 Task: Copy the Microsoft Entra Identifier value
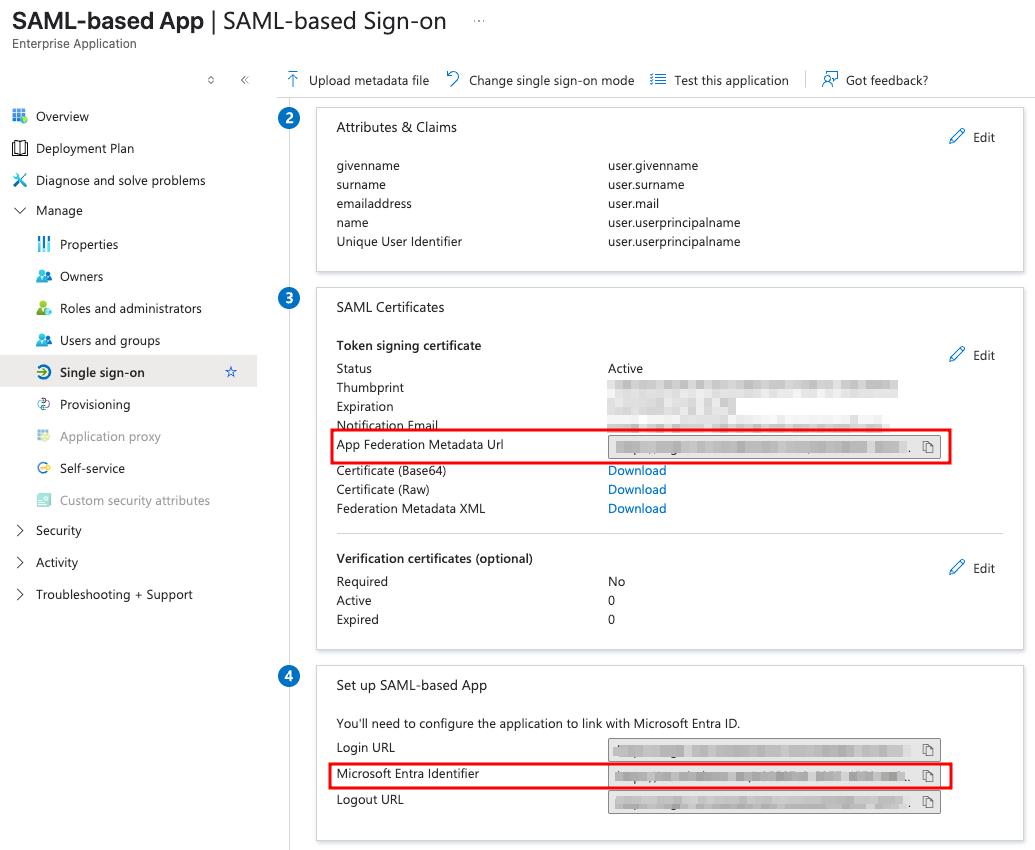(927, 776)
